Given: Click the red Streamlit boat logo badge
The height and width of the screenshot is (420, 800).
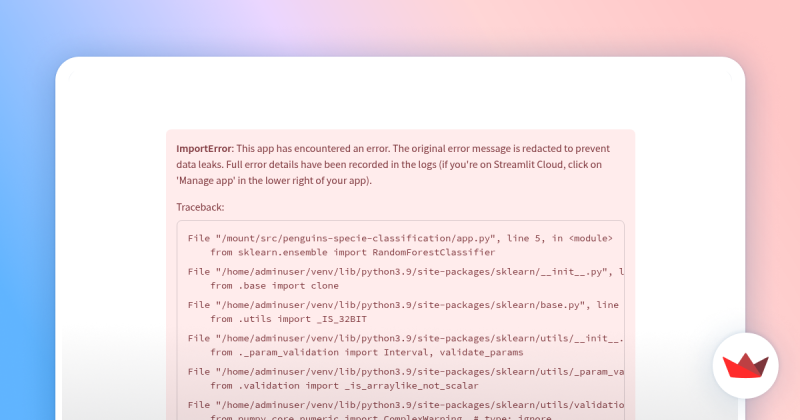Looking at the screenshot, I should click(x=745, y=365).
